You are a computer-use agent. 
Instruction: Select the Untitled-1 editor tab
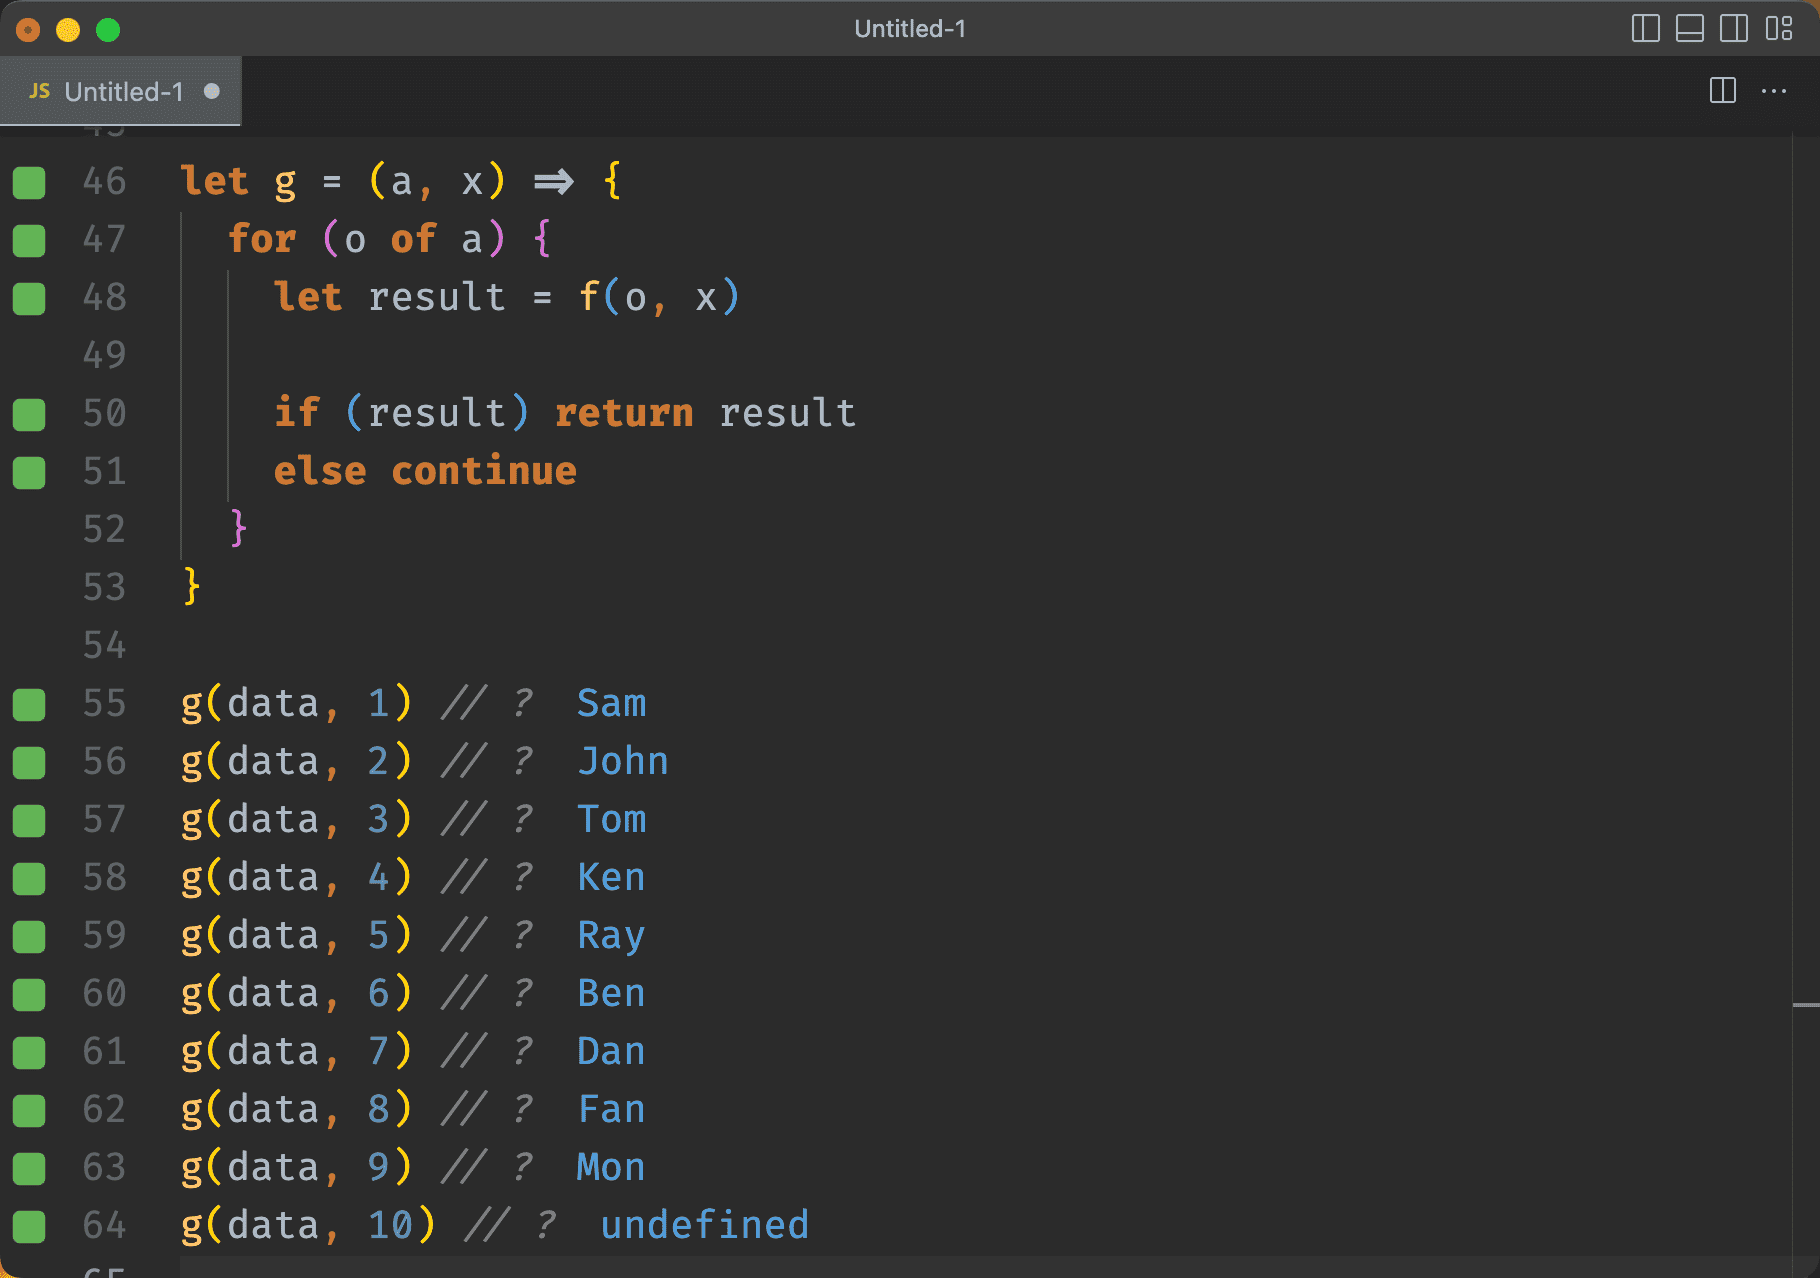coord(123,92)
